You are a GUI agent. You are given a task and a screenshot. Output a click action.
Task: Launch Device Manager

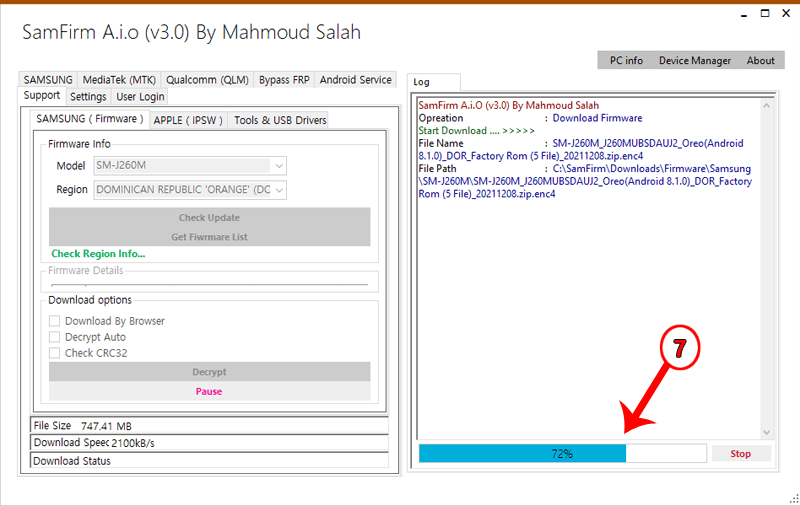tap(694, 60)
